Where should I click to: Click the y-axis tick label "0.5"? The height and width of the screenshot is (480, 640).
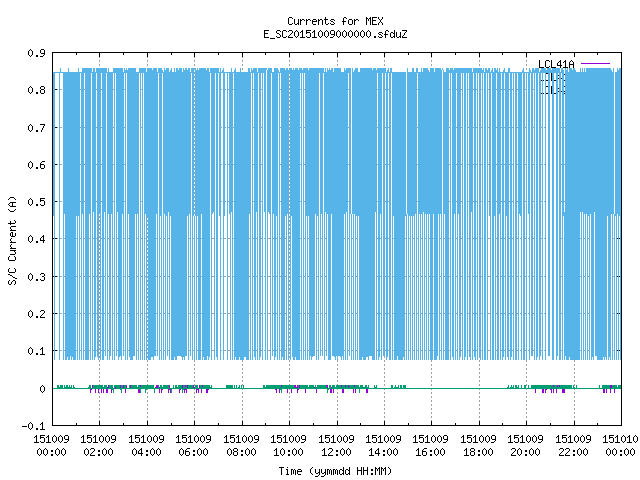click(x=36, y=202)
